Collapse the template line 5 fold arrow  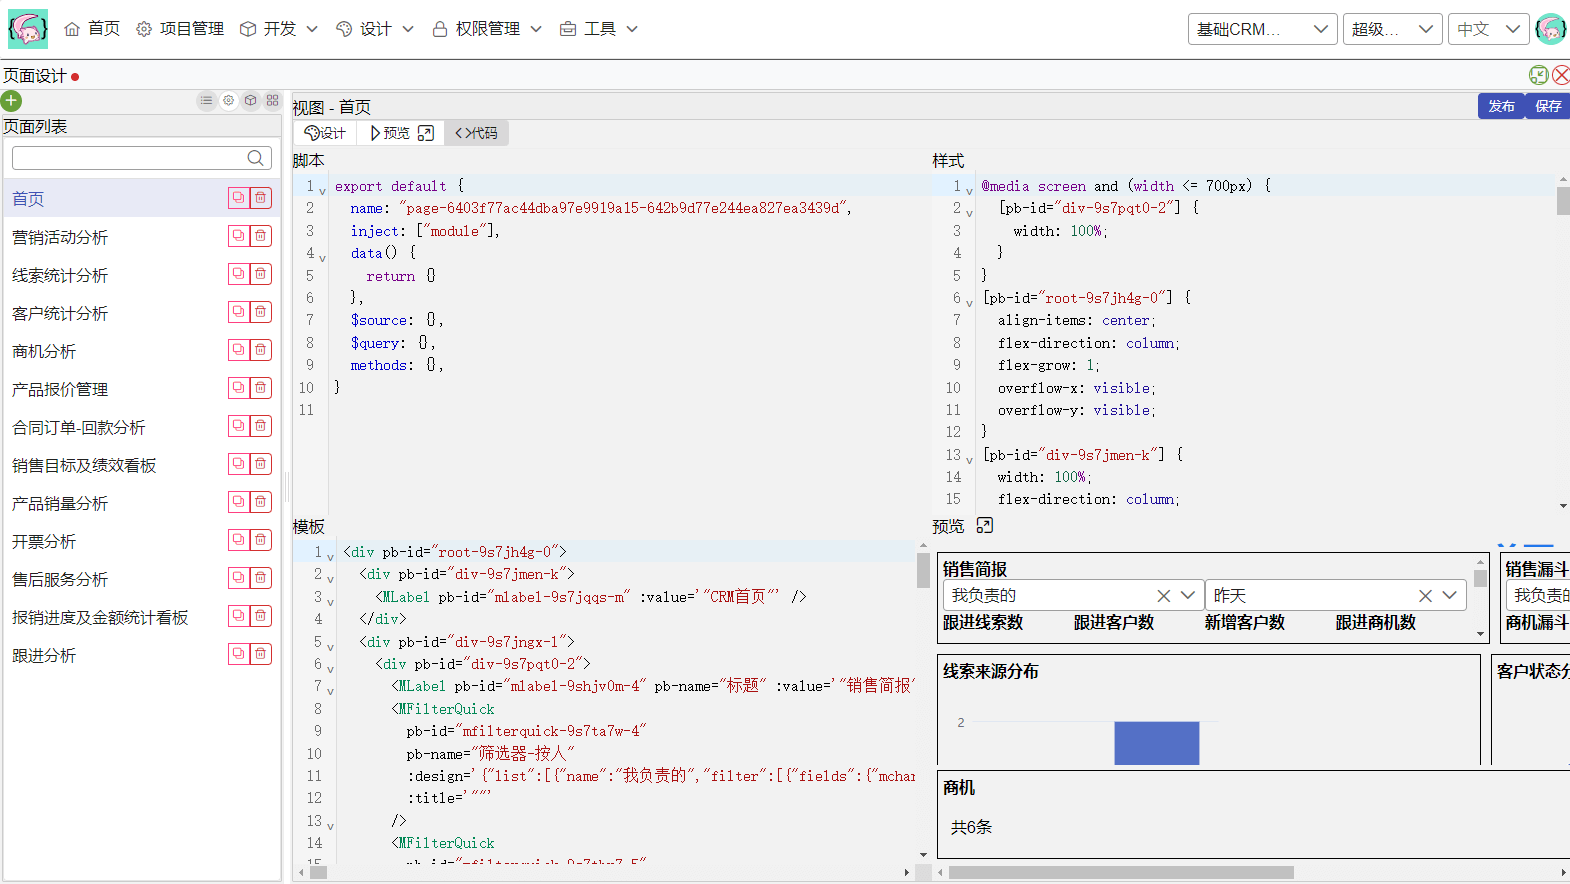330,645
